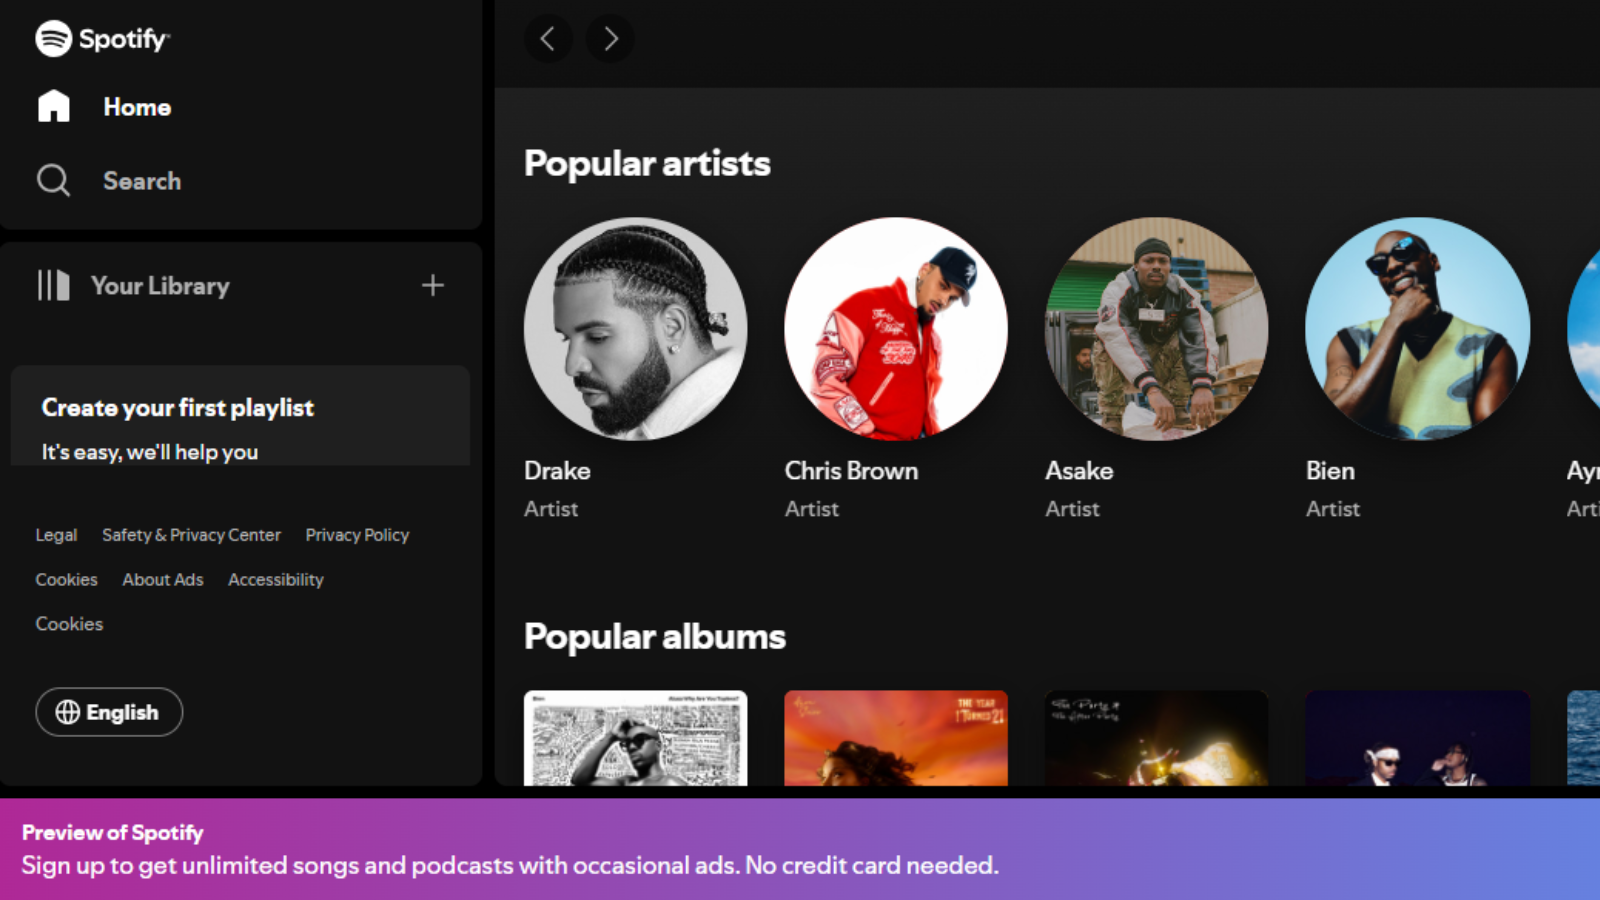The image size is (1600, 900).
Task: Open Drake's artist photo
Action: click(x=636, y=329)
